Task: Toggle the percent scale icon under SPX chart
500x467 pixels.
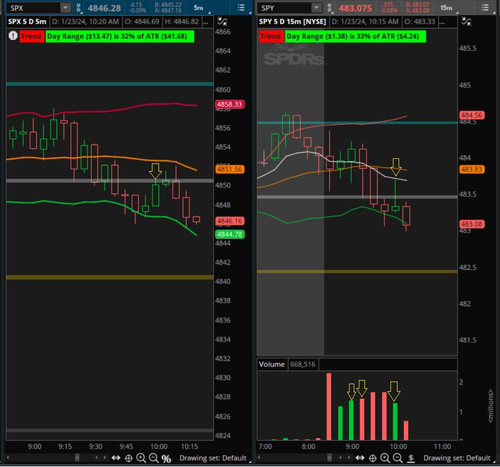Action: click(x=166, y=459)
